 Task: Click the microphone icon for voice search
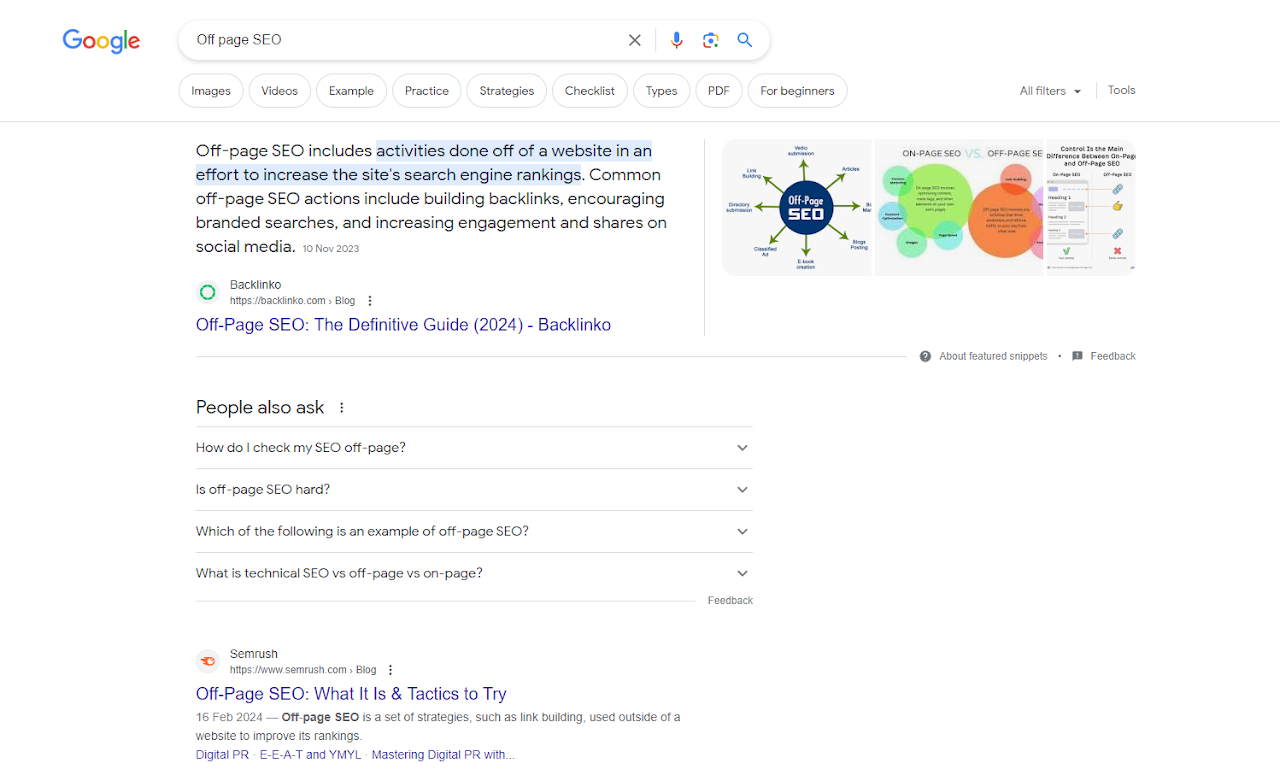(x=676, y=40)
